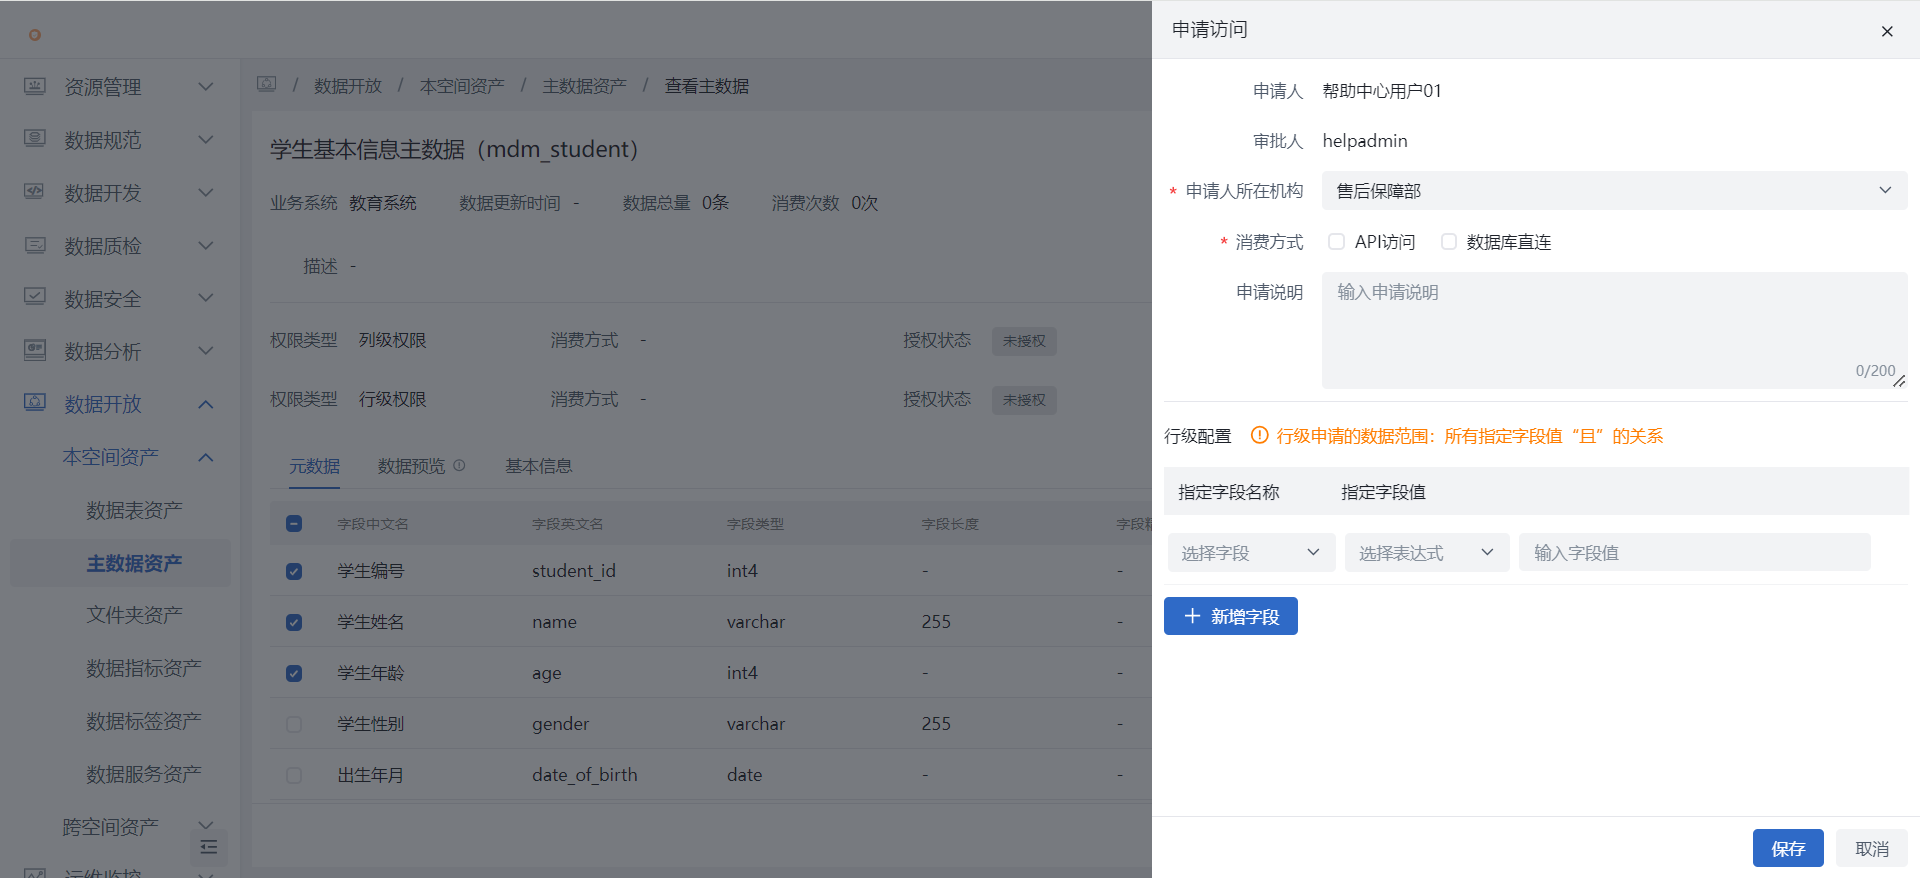Viewport: 1920px width, 878px height.
Task: Expand the 数据安全 menu chevron
Action: [206, 297]
